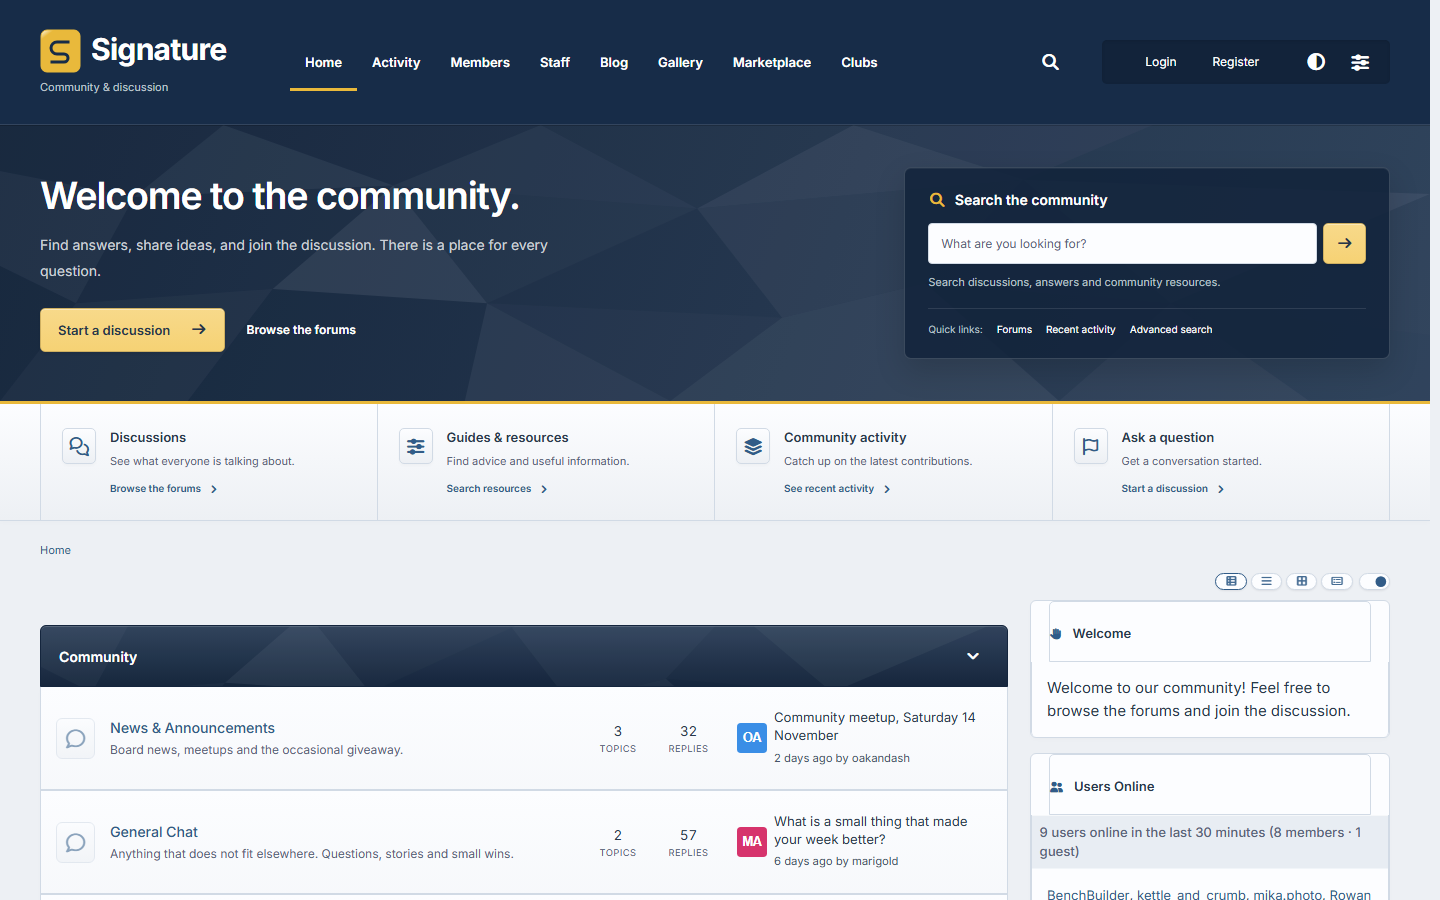Click the Signature logo icon

pos(60,51)
